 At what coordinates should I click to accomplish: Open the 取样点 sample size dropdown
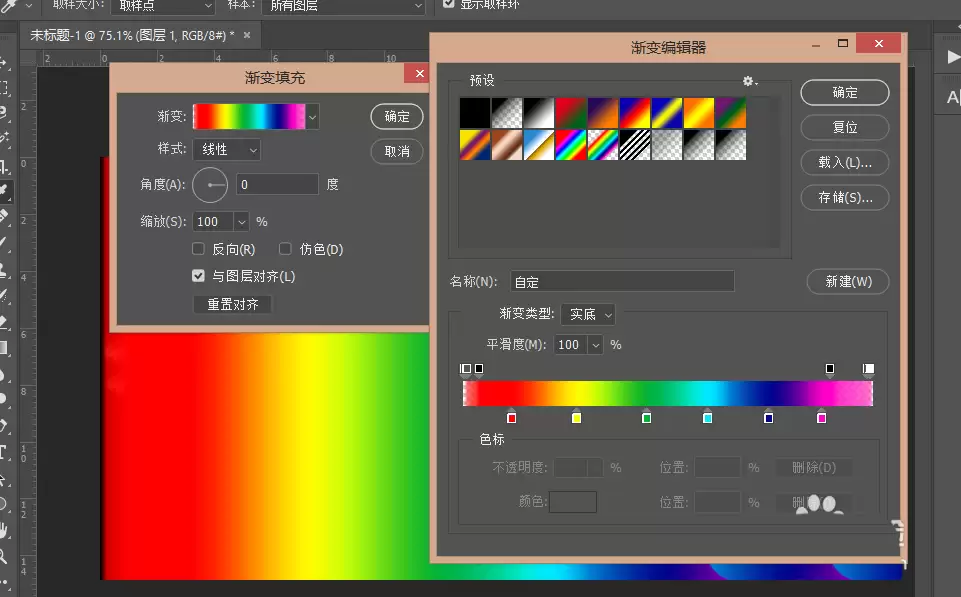coord(162,6)
